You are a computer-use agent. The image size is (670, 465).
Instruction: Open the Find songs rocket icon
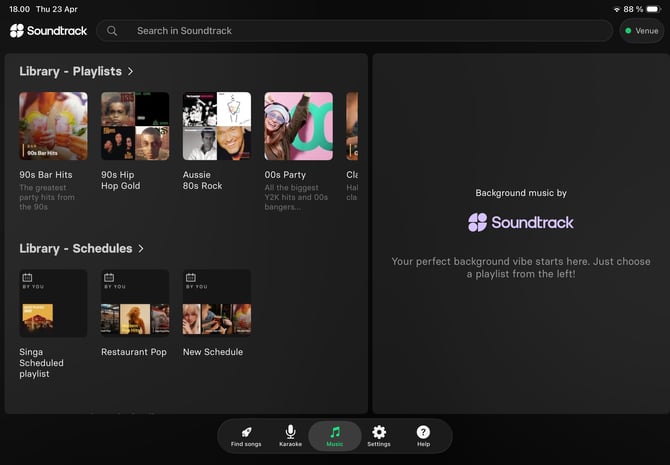(246, 432)
